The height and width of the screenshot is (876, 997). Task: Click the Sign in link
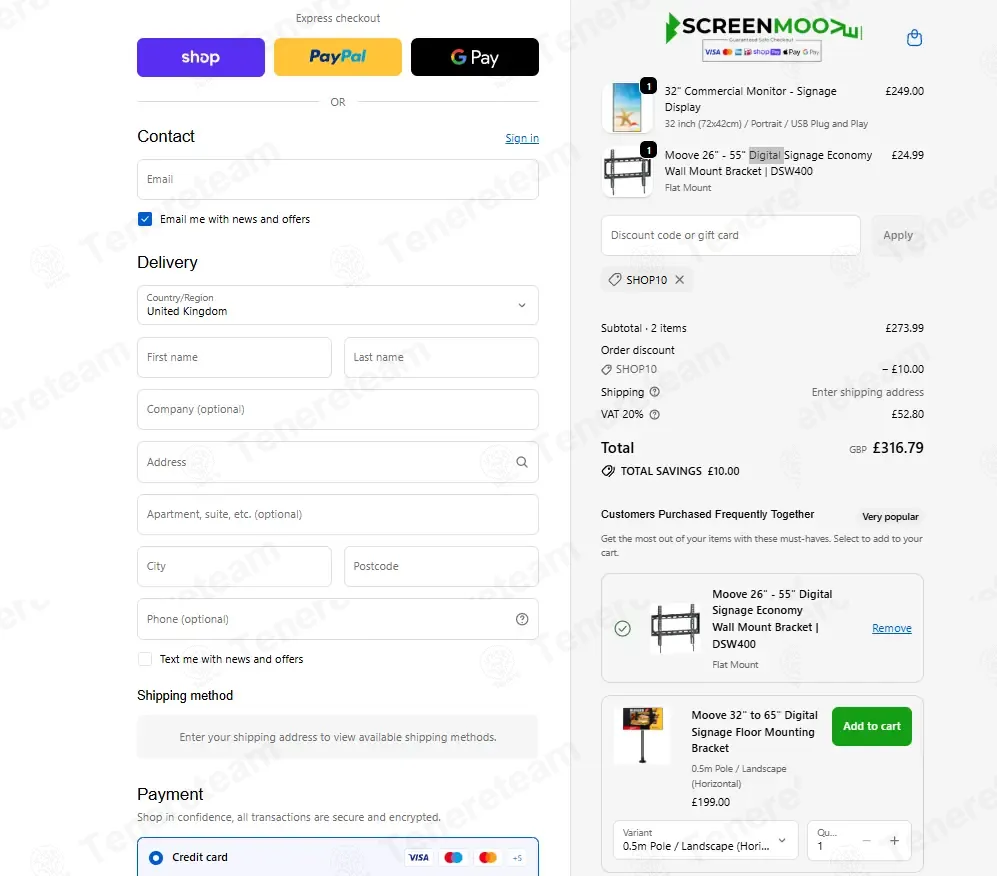tap(522, 138)
